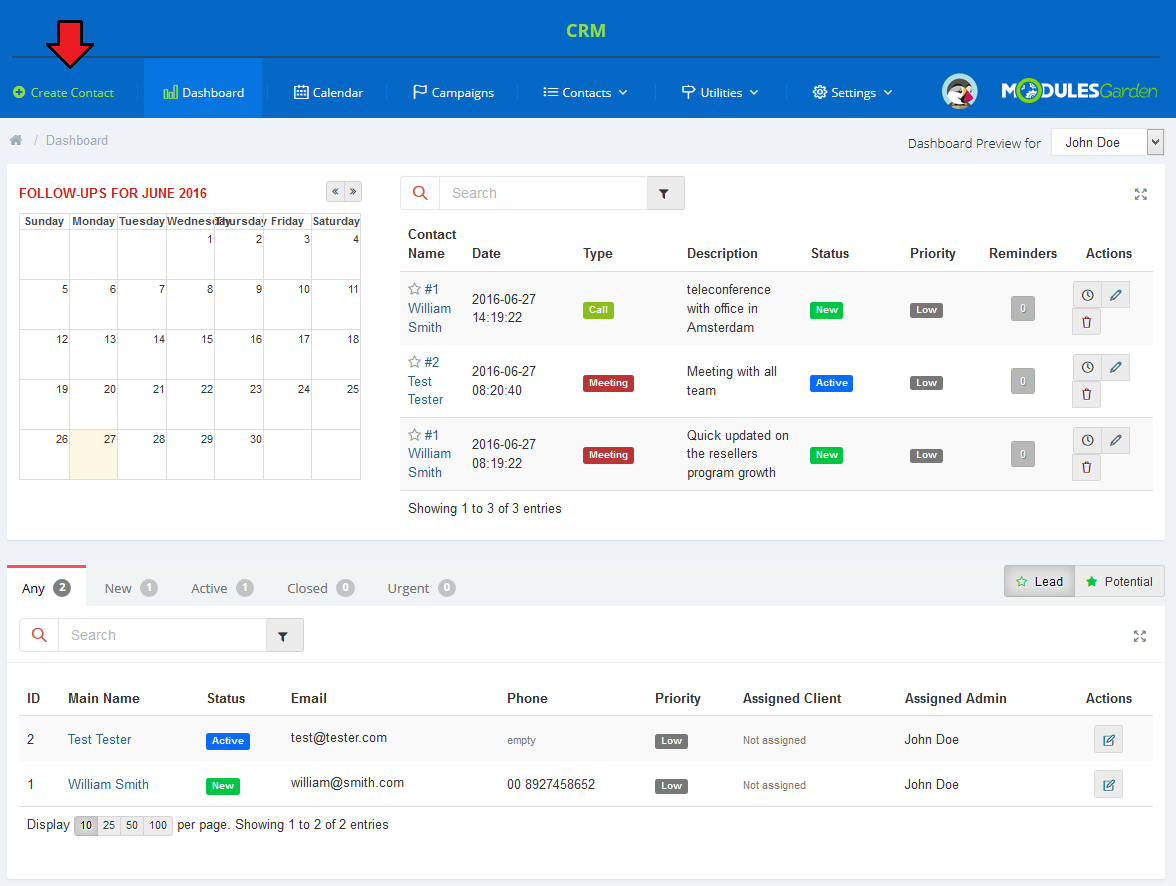Display 100 entries per page
Screen dimensions: 1176x886
click(x=158, y=825)
